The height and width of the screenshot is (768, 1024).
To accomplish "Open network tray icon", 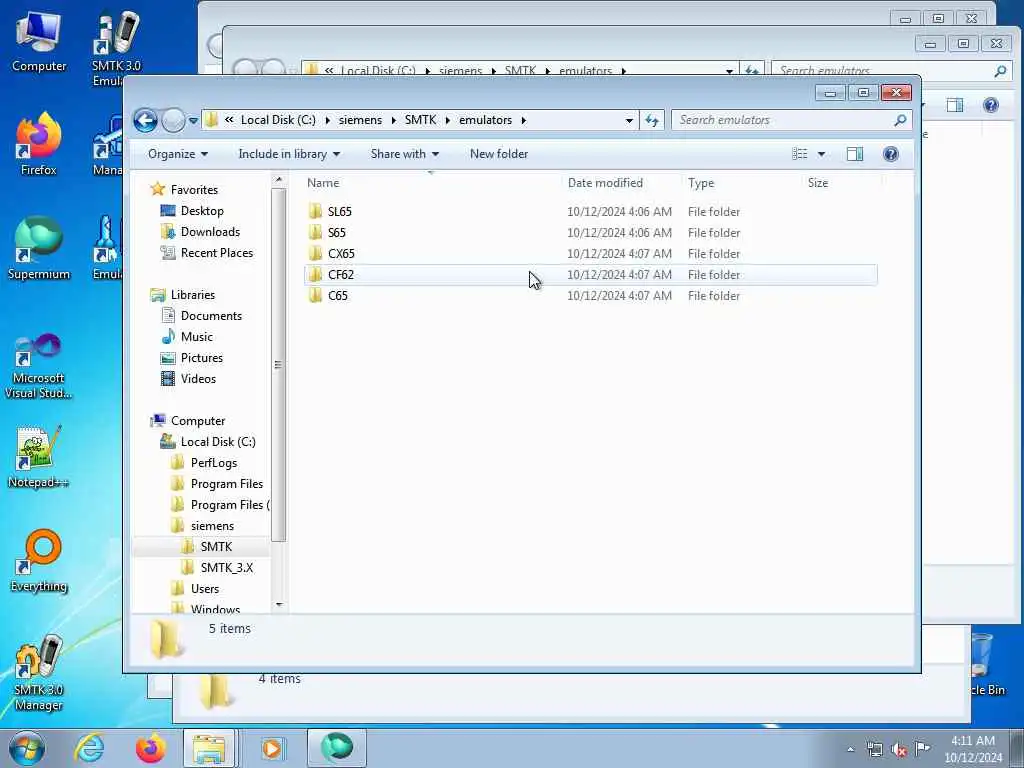I will (x=875, y=750).
